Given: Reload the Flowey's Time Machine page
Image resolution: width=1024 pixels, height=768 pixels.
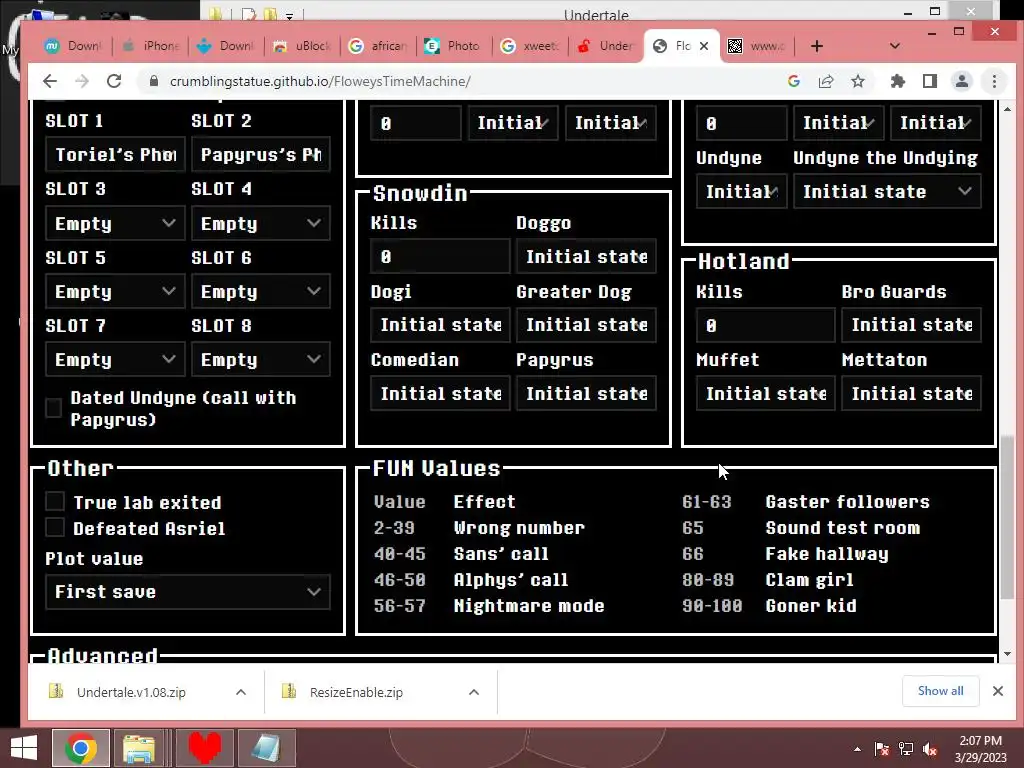Looking at the screenshot, I should 114,81.
